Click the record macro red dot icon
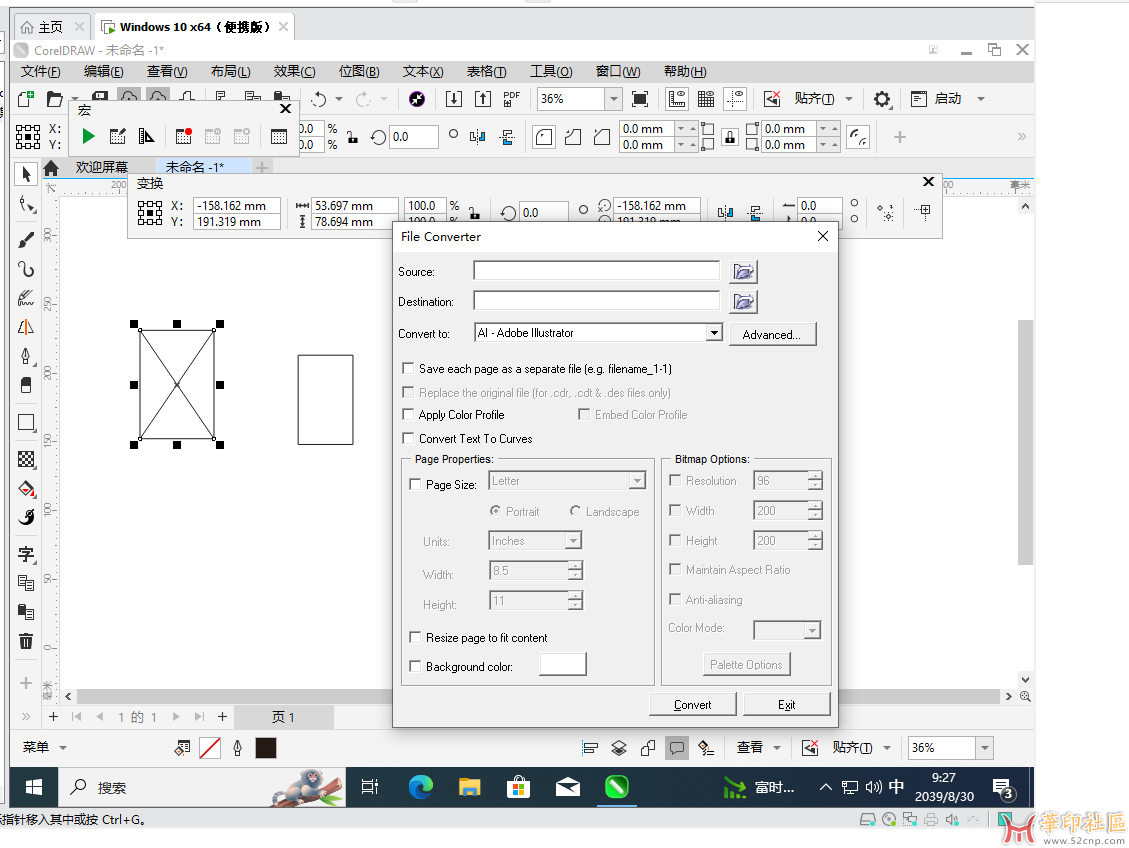 coord(184,136)
